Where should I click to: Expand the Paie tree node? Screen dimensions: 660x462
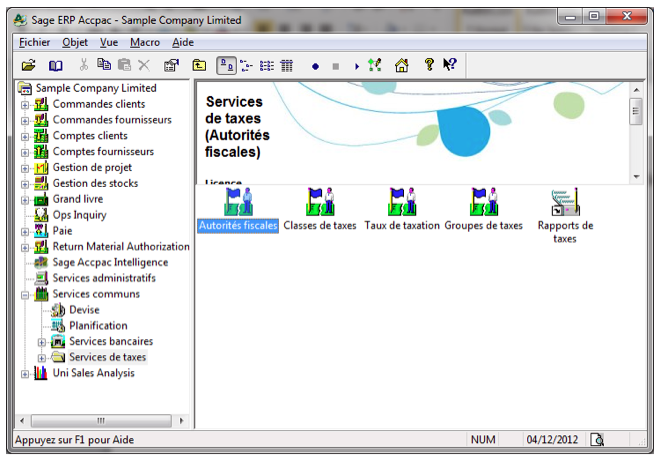click(x=25, y=232)
